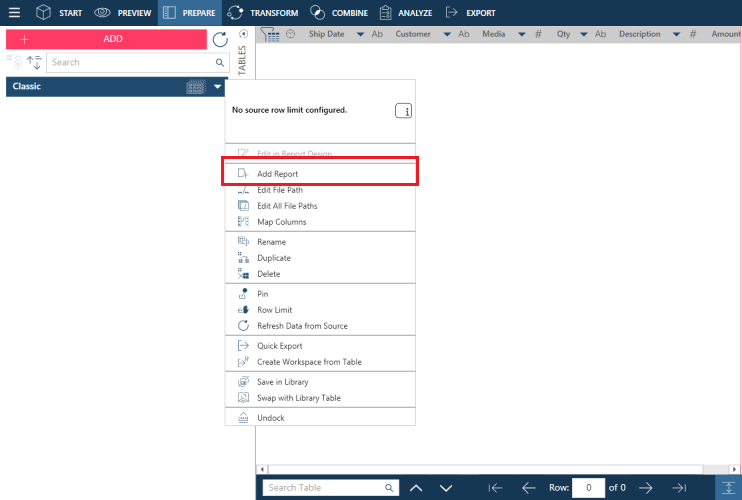Open the TRANSFORM tab
Screen dimensions: 742x500
263,13
